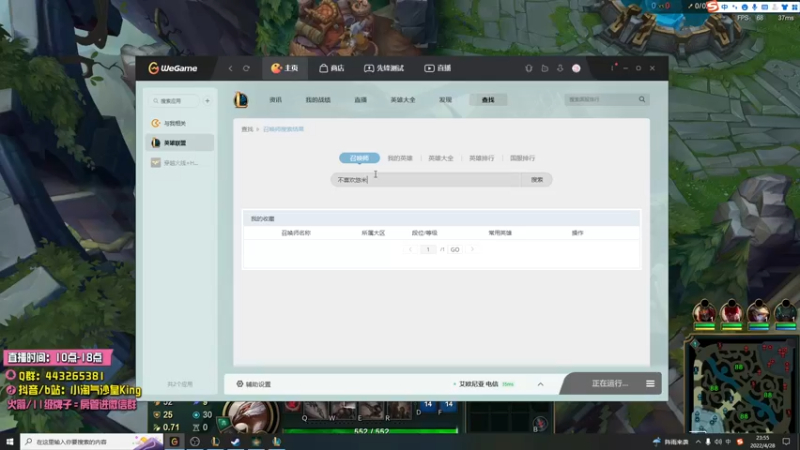Click the W ability icon in the HUD
The height and width of the screenshot is (450, 800).
pyautogui.click(x=343, y=410)
